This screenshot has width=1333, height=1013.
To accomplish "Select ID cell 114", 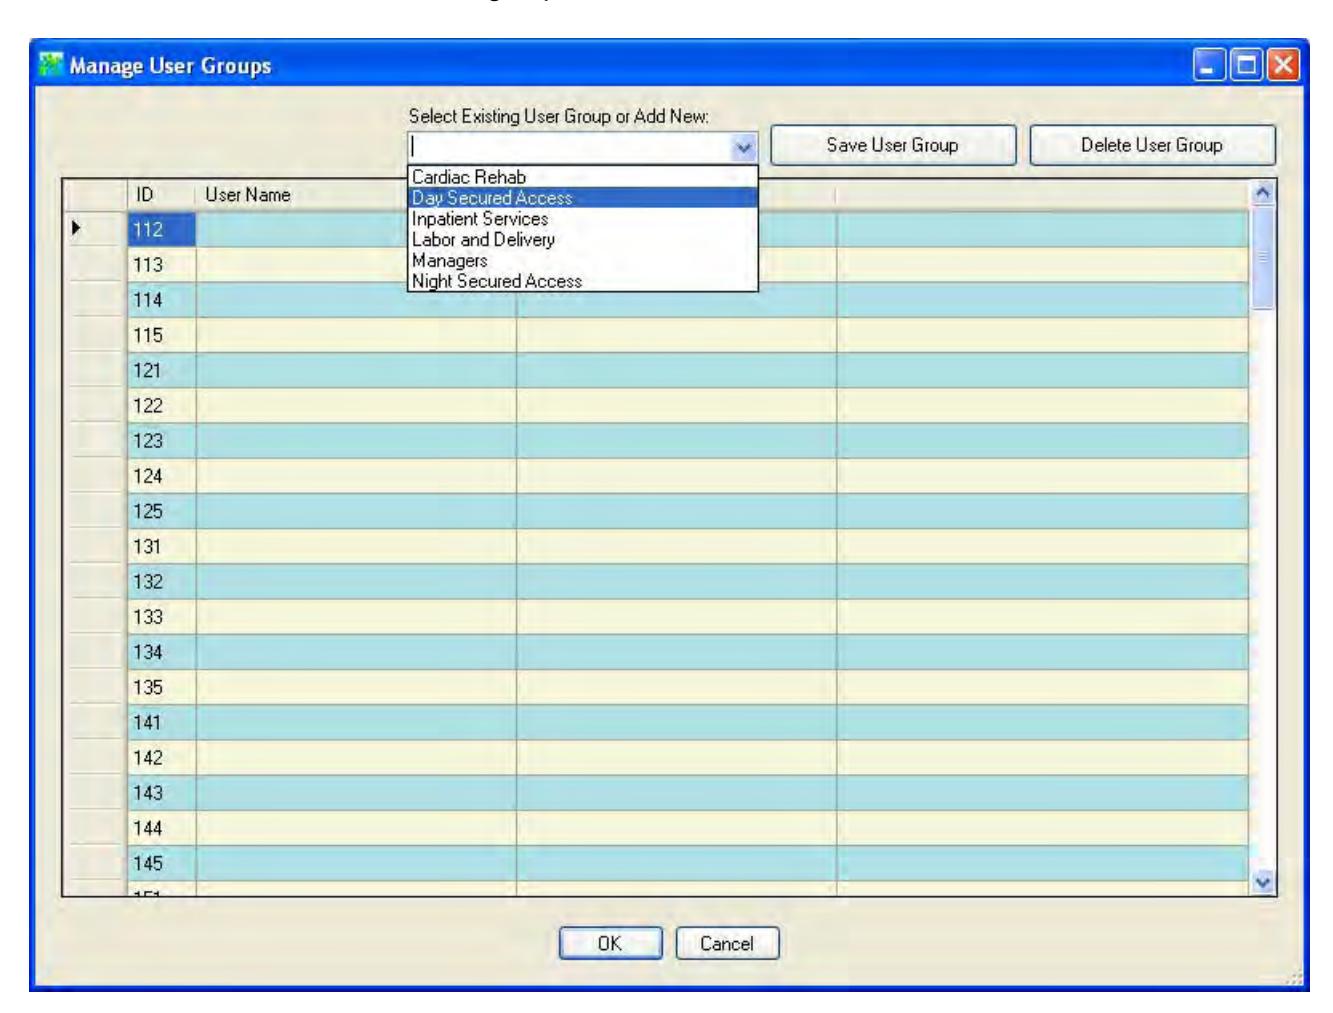I will click(162, 300).
